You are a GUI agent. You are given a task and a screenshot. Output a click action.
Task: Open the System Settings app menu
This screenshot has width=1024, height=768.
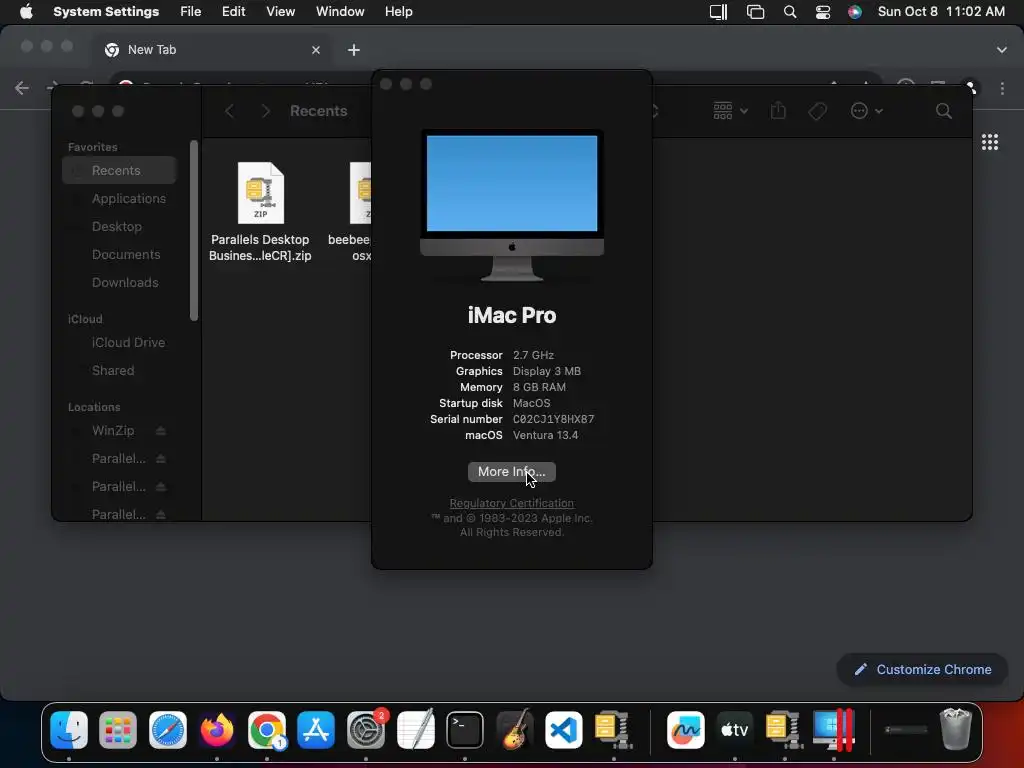tap(106, 12)
